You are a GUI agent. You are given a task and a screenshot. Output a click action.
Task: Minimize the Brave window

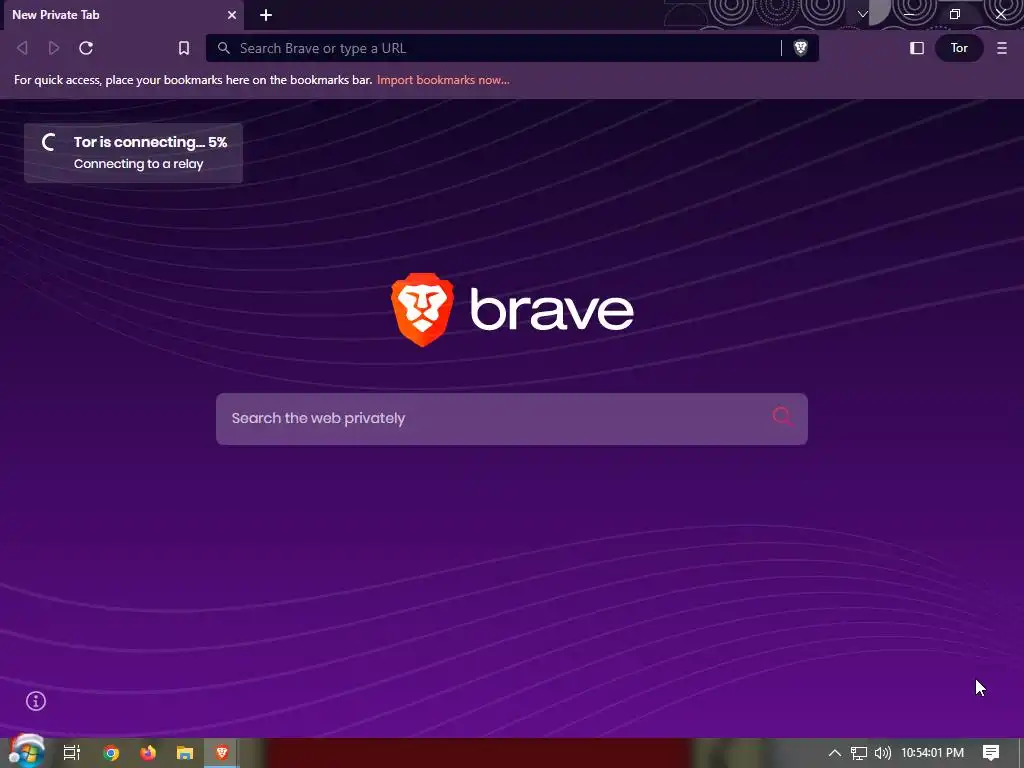pyautogui.click(x=908, y=14)
